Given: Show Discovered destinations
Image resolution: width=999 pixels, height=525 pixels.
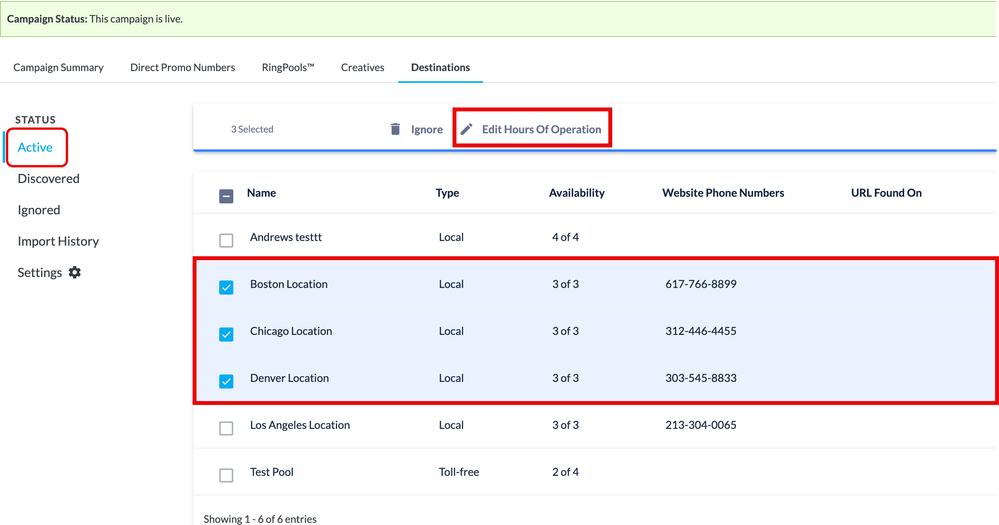Looking at the screenshot, I should [x=48, y=178].
